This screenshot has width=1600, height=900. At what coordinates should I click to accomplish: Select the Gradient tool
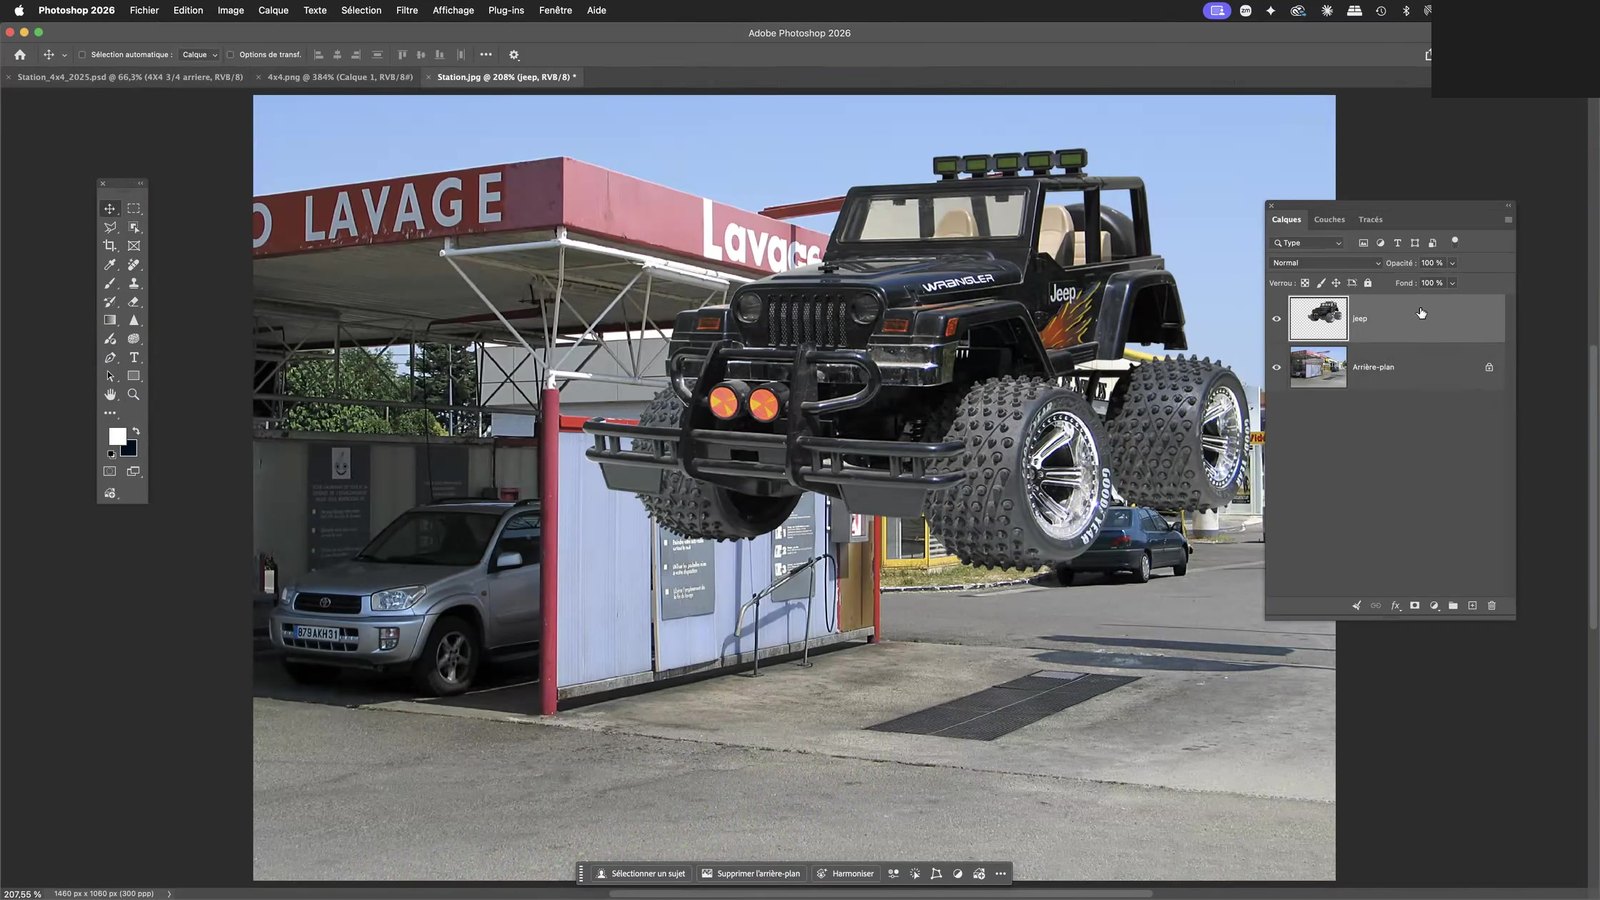(110, 321)
